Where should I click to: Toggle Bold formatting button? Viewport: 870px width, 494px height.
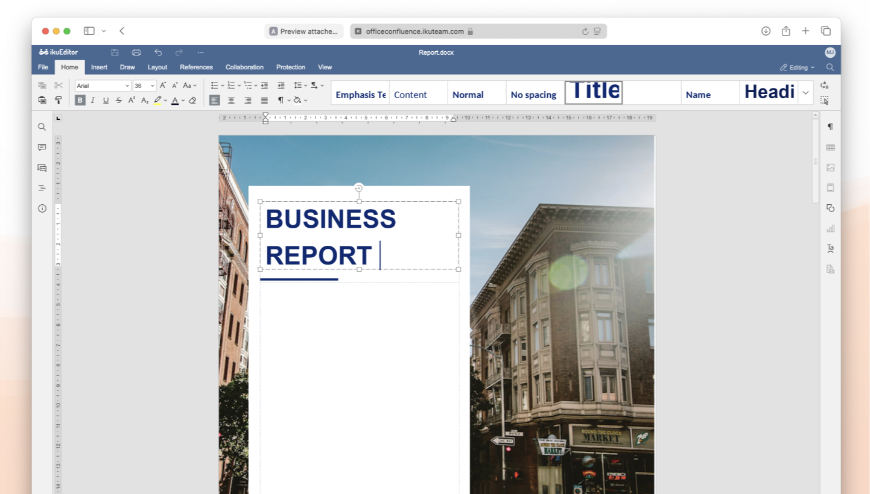coord(80,100)
